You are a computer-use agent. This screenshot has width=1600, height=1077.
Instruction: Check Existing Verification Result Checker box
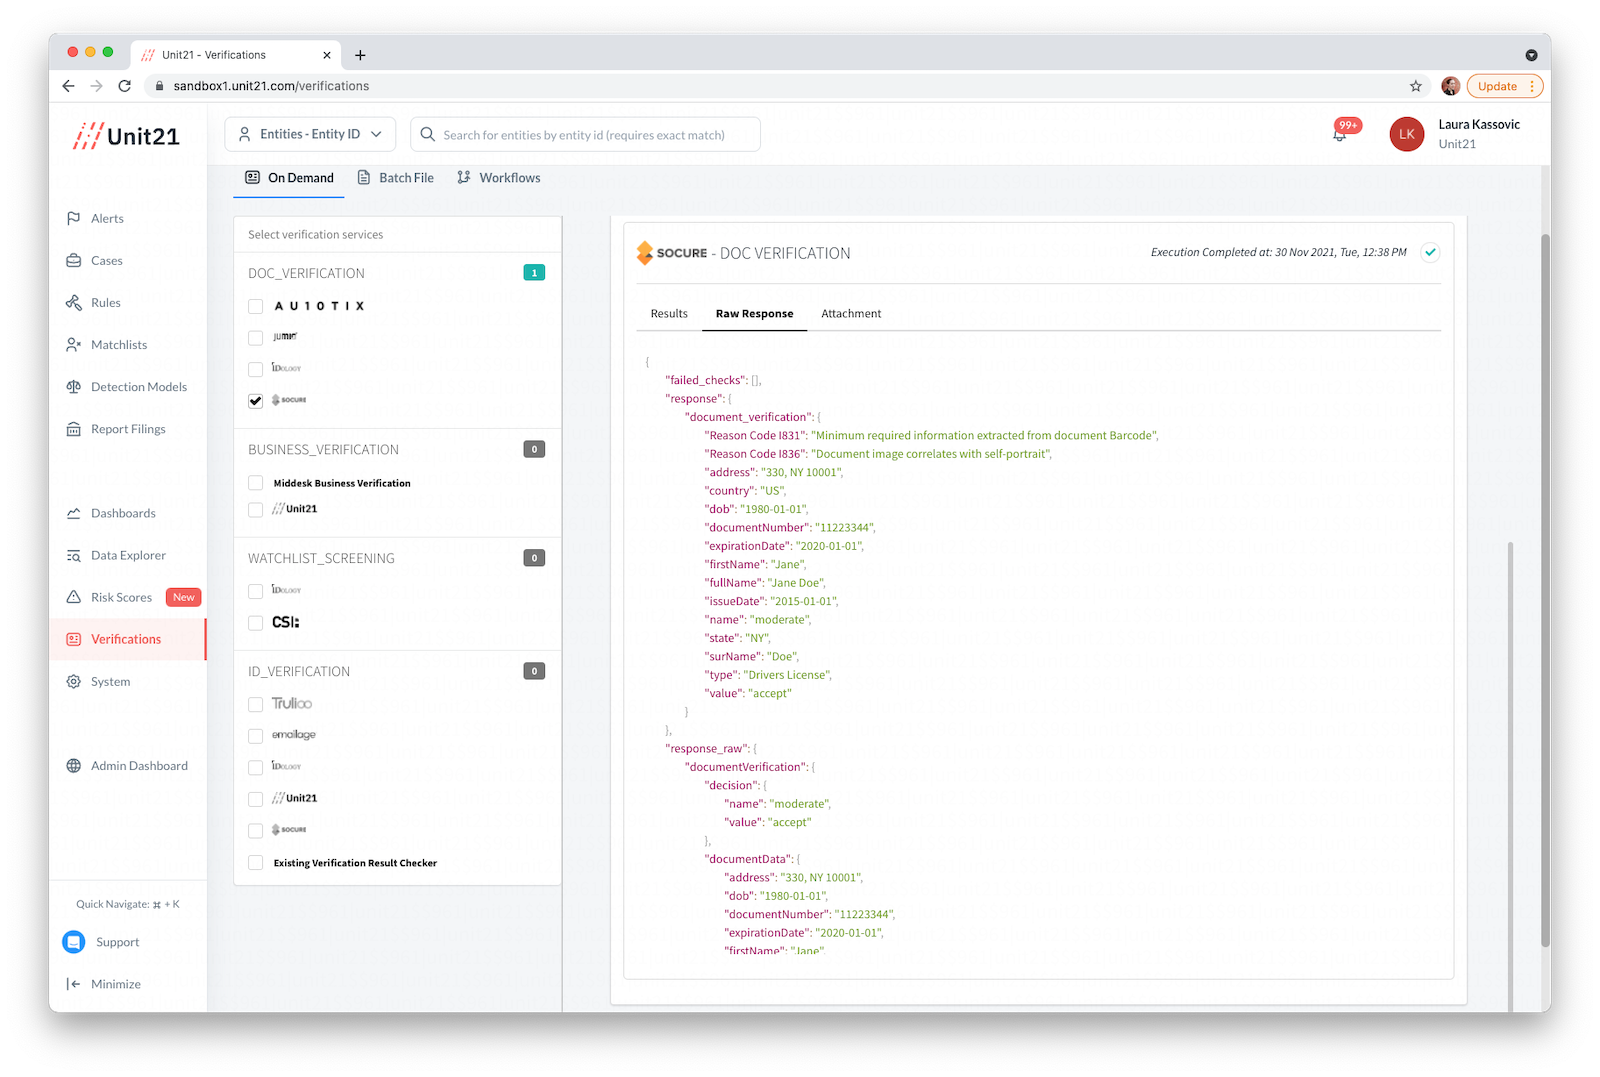[x=256, y=863]
